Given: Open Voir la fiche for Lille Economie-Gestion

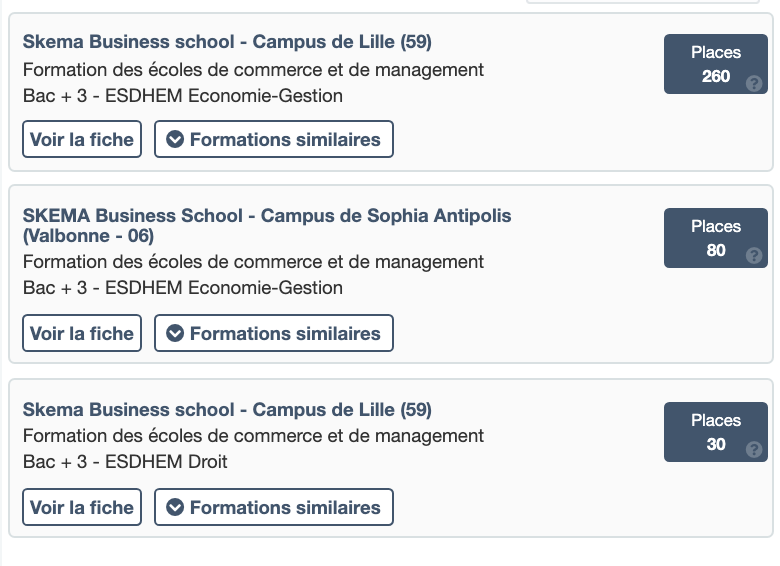Looking at the screenshot, I should pos(82,140).
